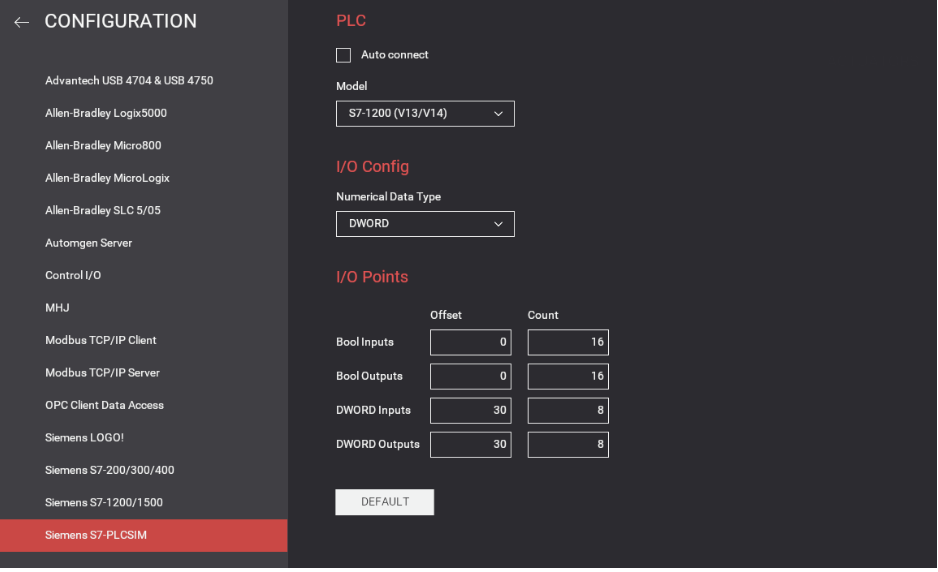Click the DWORD Outputs row label
Viewport: 938px width, 572px height.
(378, 445)
